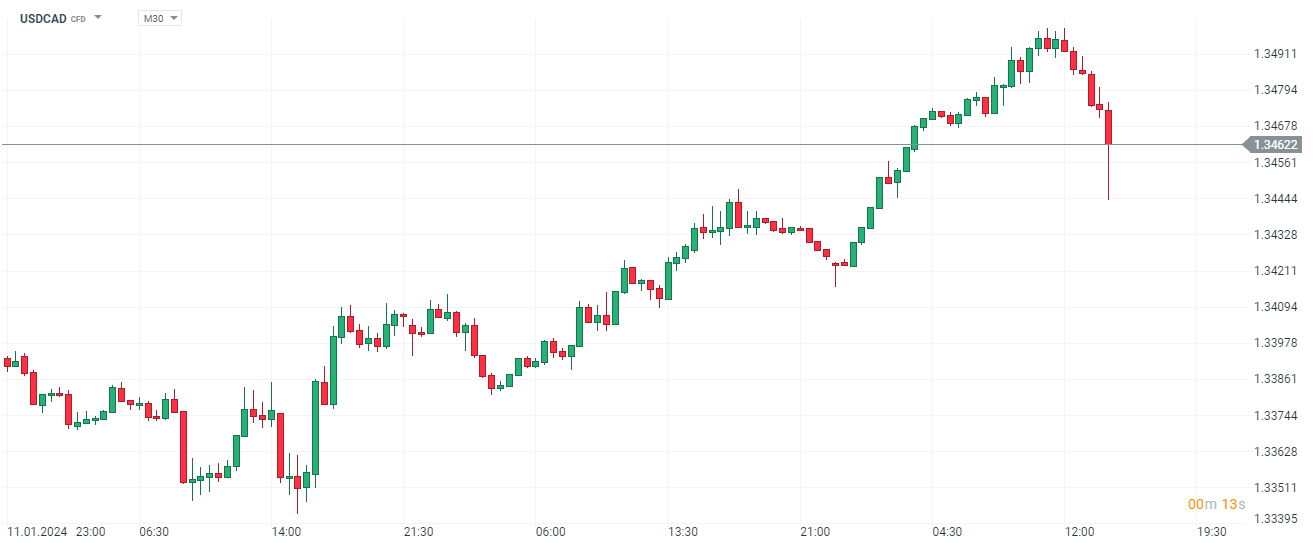The image size is (1314, 549).
Task: Click the 11.01.2024 23:00 date label
Action: tap(56, 531)
